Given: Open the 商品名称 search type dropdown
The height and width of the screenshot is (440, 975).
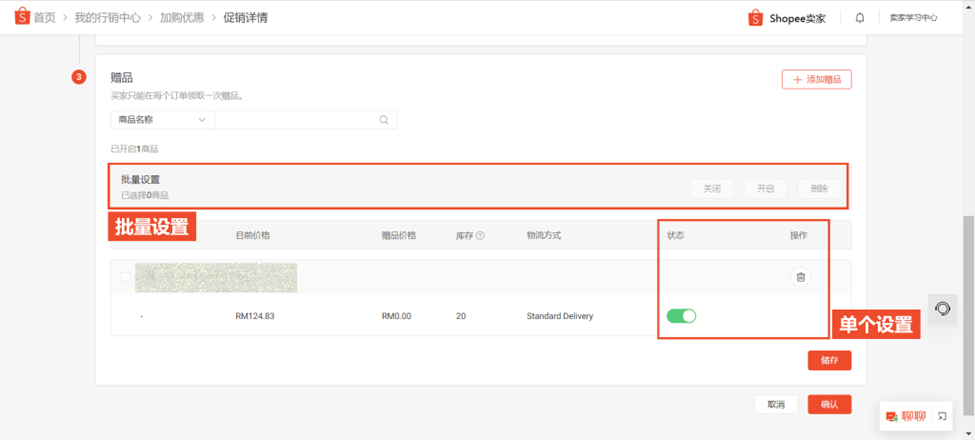Looking at the screenshot, I should coord(162,120).
